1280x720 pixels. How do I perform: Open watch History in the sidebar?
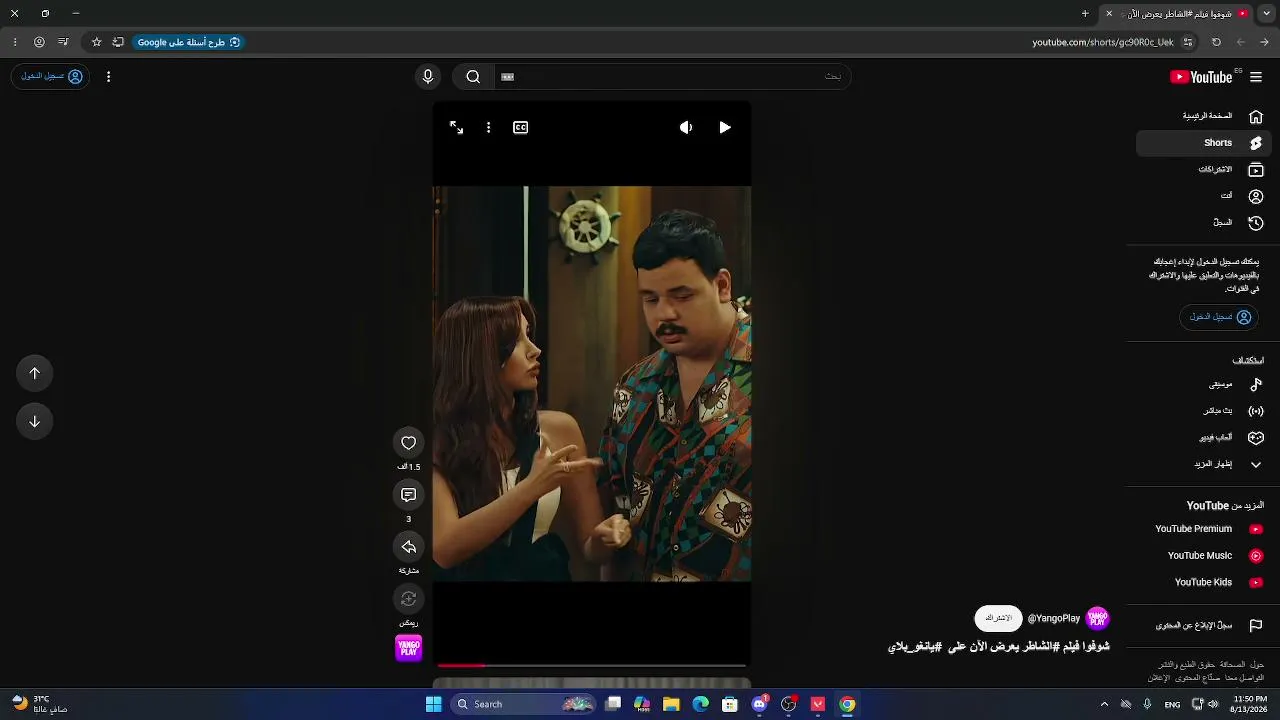click(x=1204, y=223)
